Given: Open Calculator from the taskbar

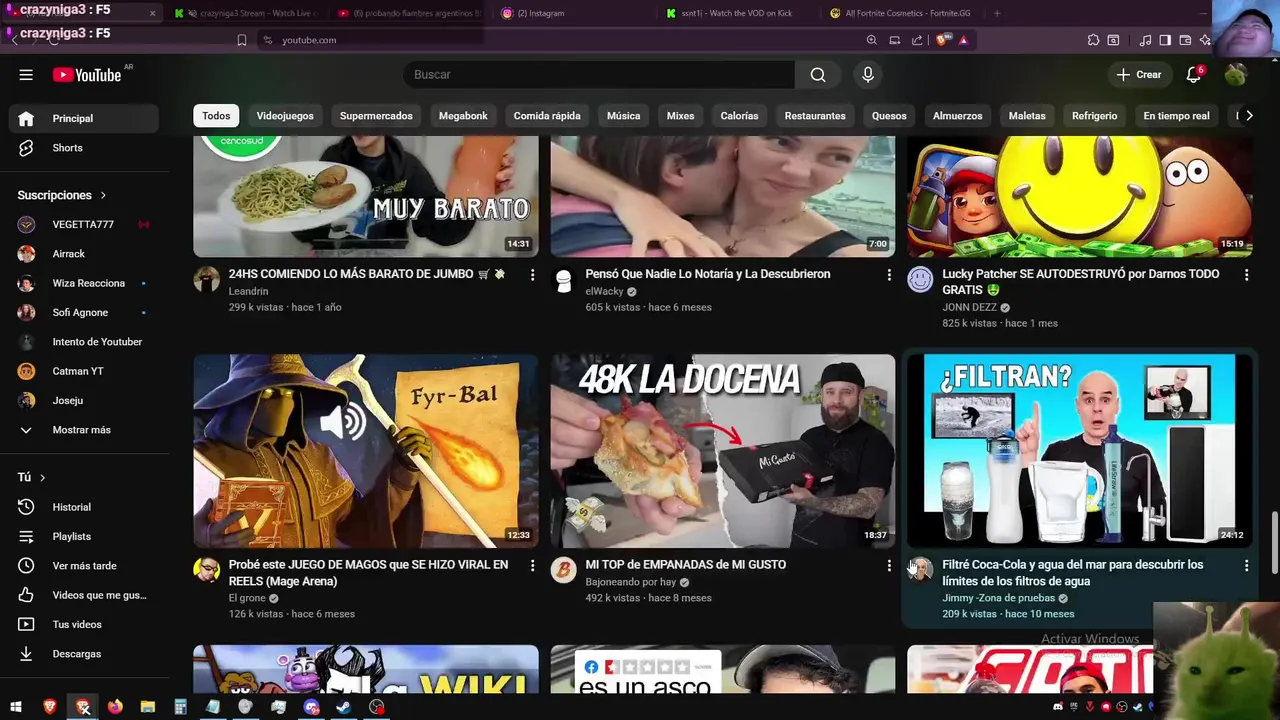Looking at the screenshot, I should pos(181,707).
